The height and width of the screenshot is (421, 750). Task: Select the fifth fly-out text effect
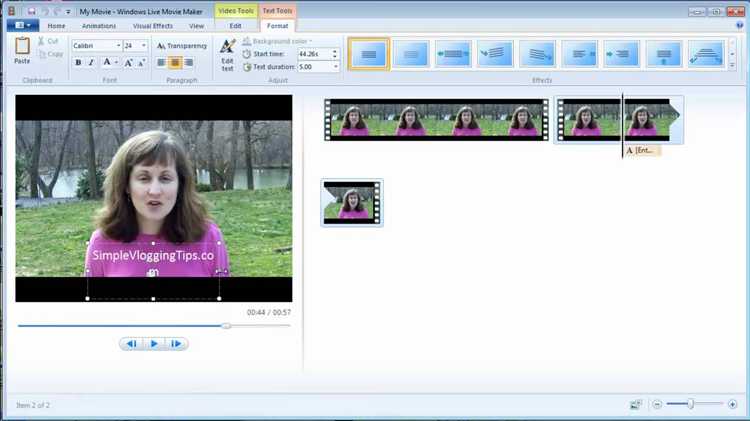click(x=537, y=54)
